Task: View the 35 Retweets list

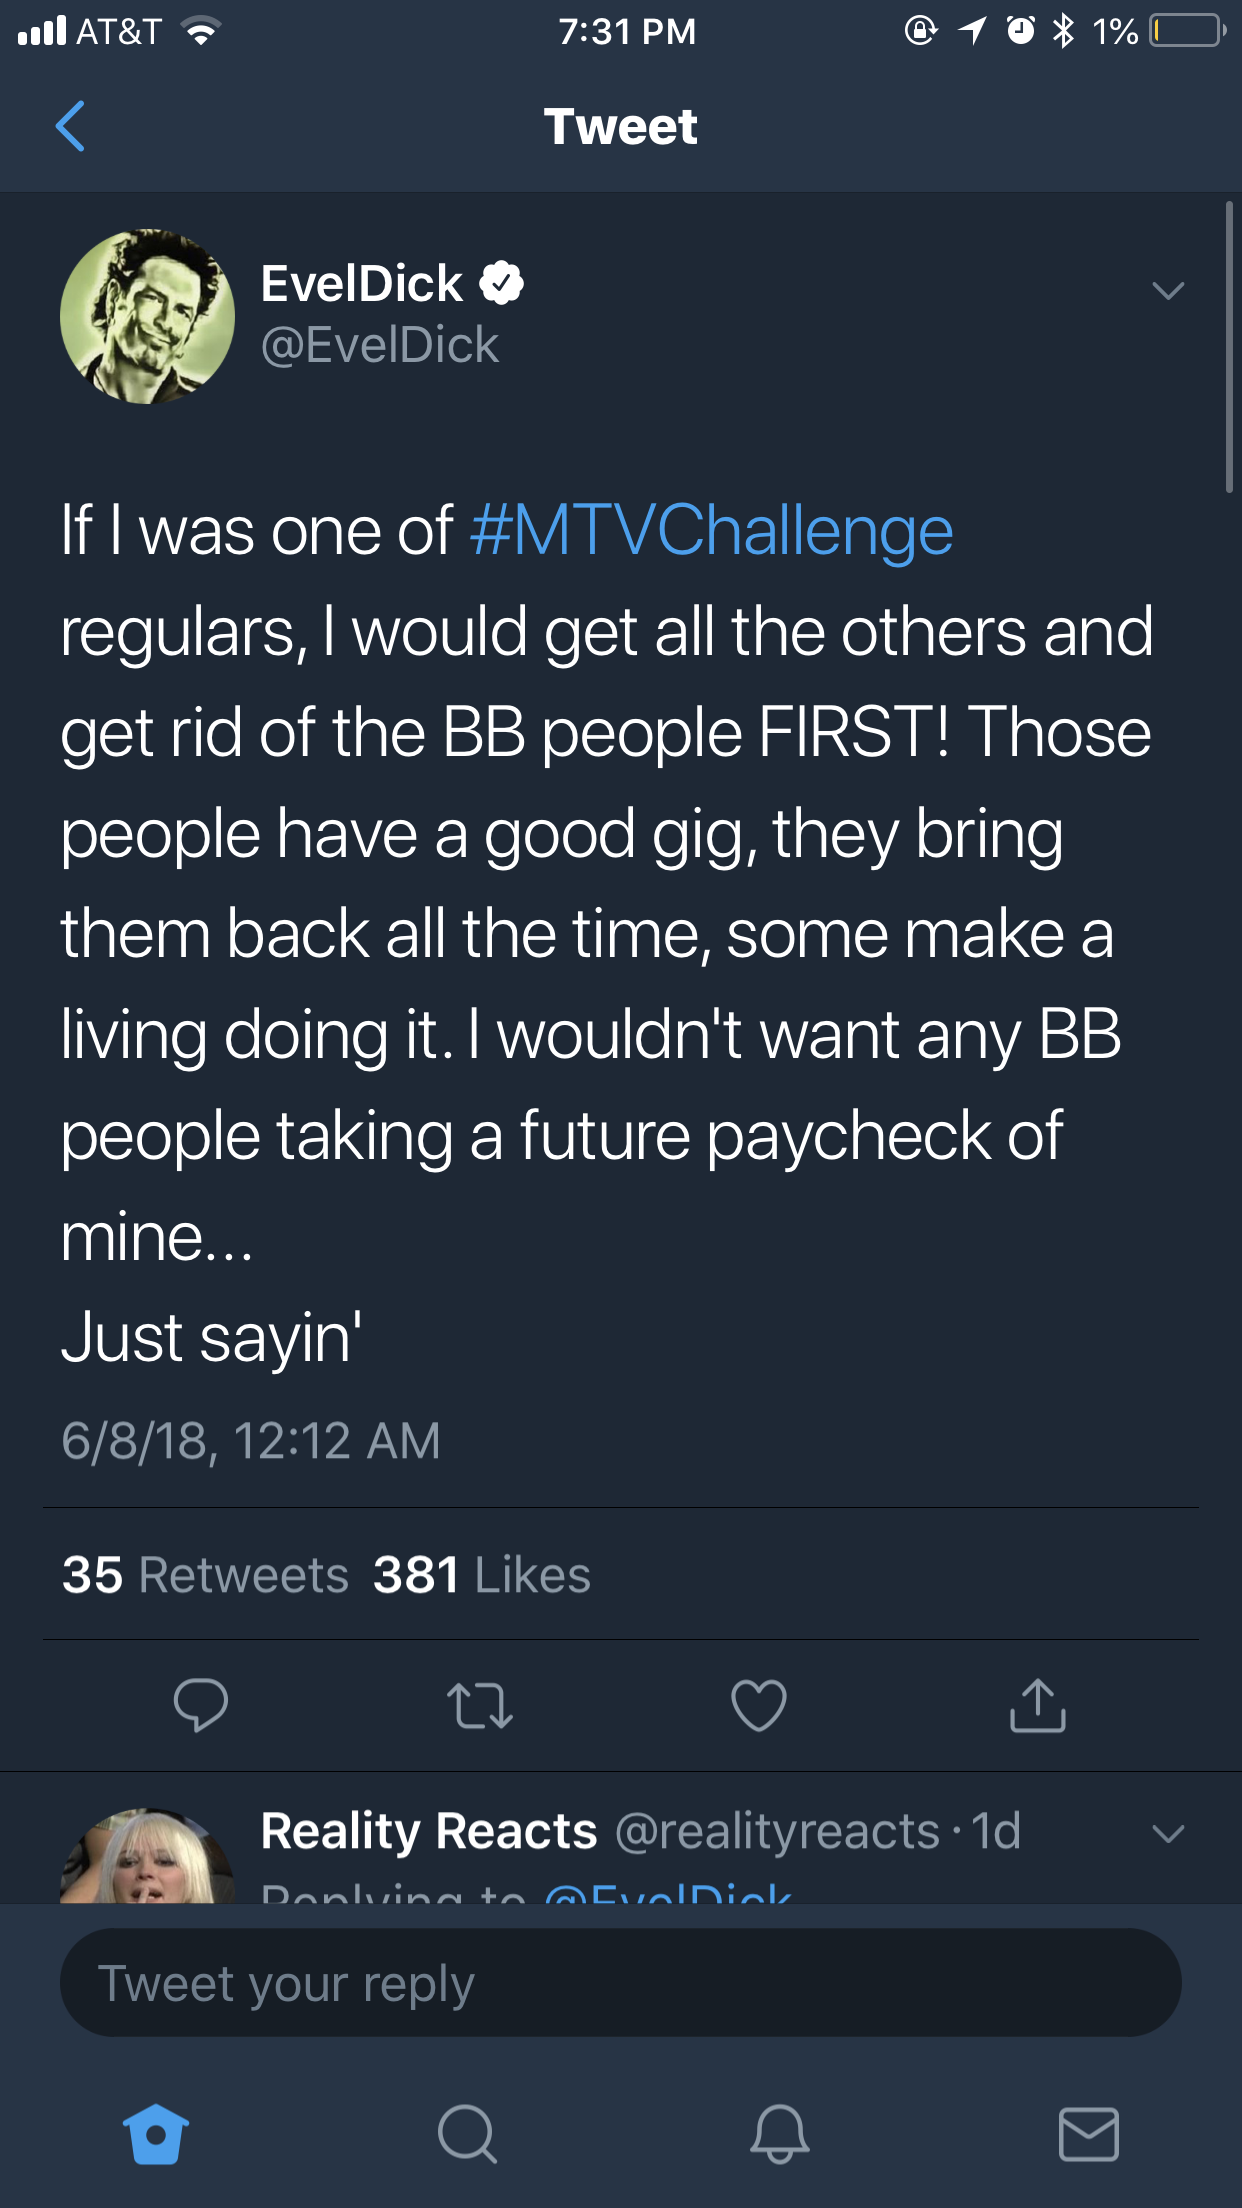Action: [205, 1575]
